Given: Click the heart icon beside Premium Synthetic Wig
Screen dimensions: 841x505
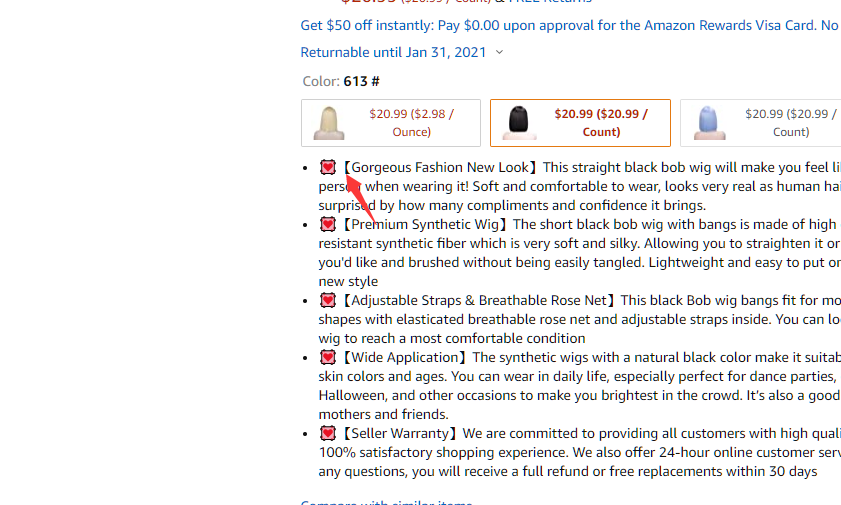Looking at the screenshot, I should tap(328, 225).
